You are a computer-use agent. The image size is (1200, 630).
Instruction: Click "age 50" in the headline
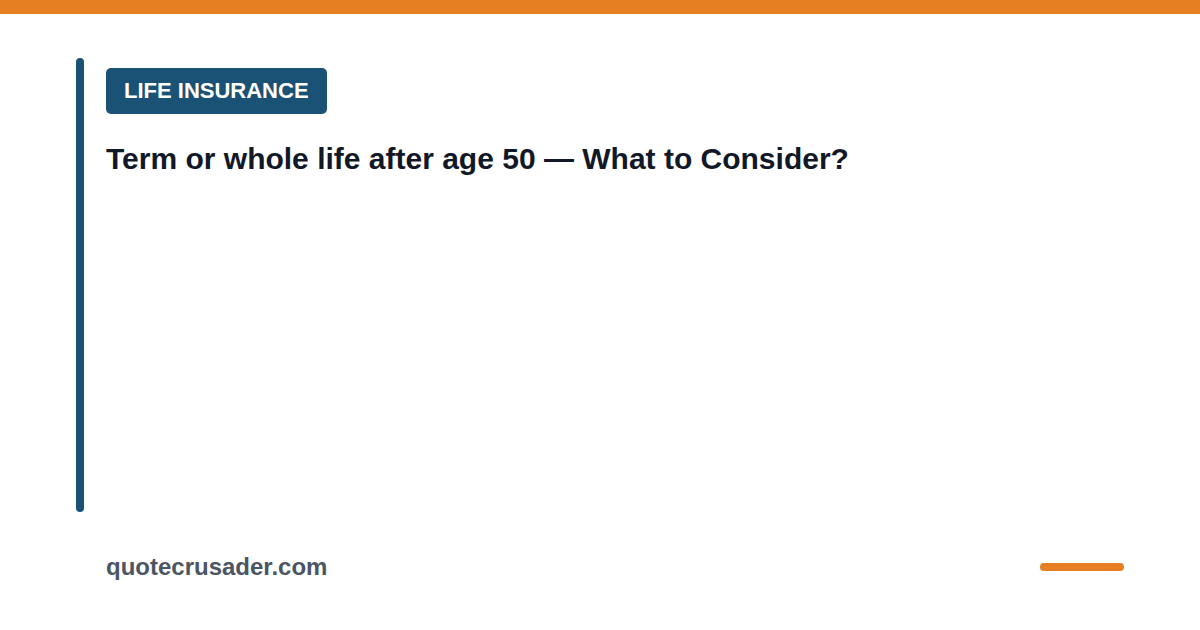(x=489, y=160)
